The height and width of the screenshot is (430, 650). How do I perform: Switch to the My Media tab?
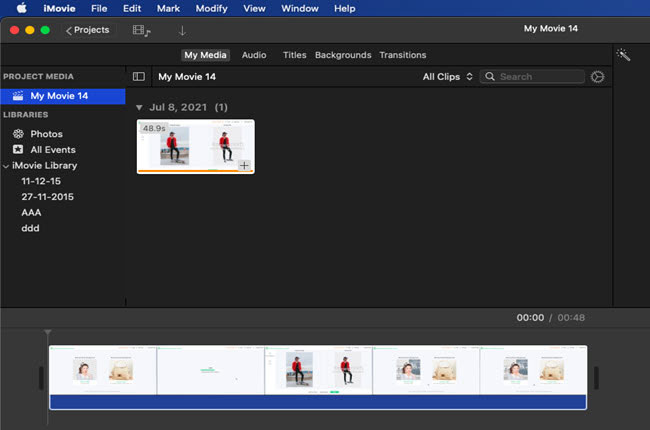[205, 55]
